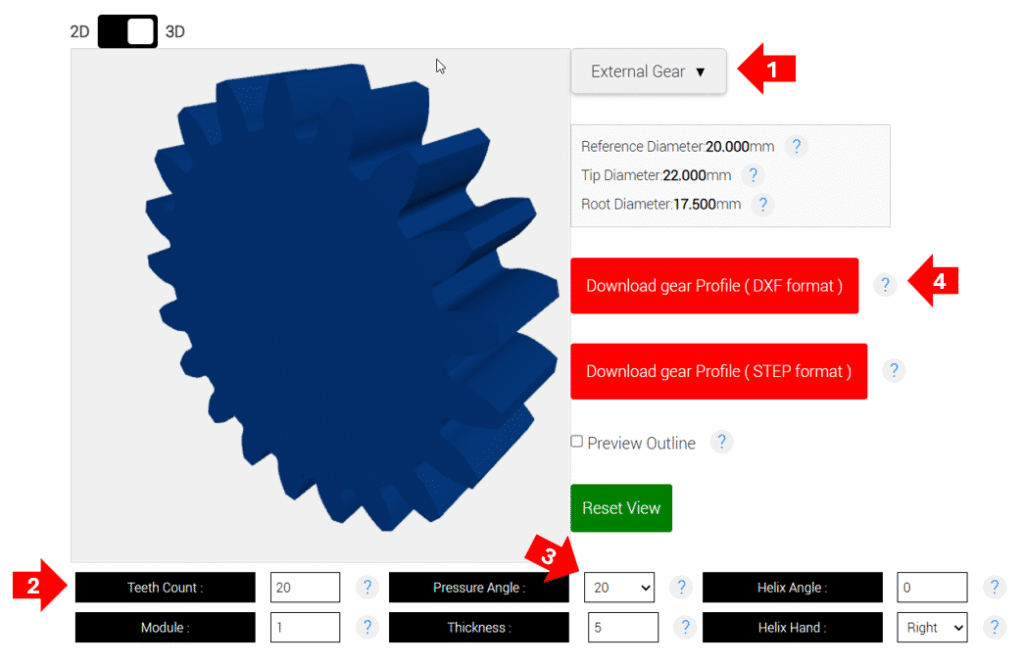Click help icon next to Reference Diameter

pyautogui.click(x=796, y=146)
